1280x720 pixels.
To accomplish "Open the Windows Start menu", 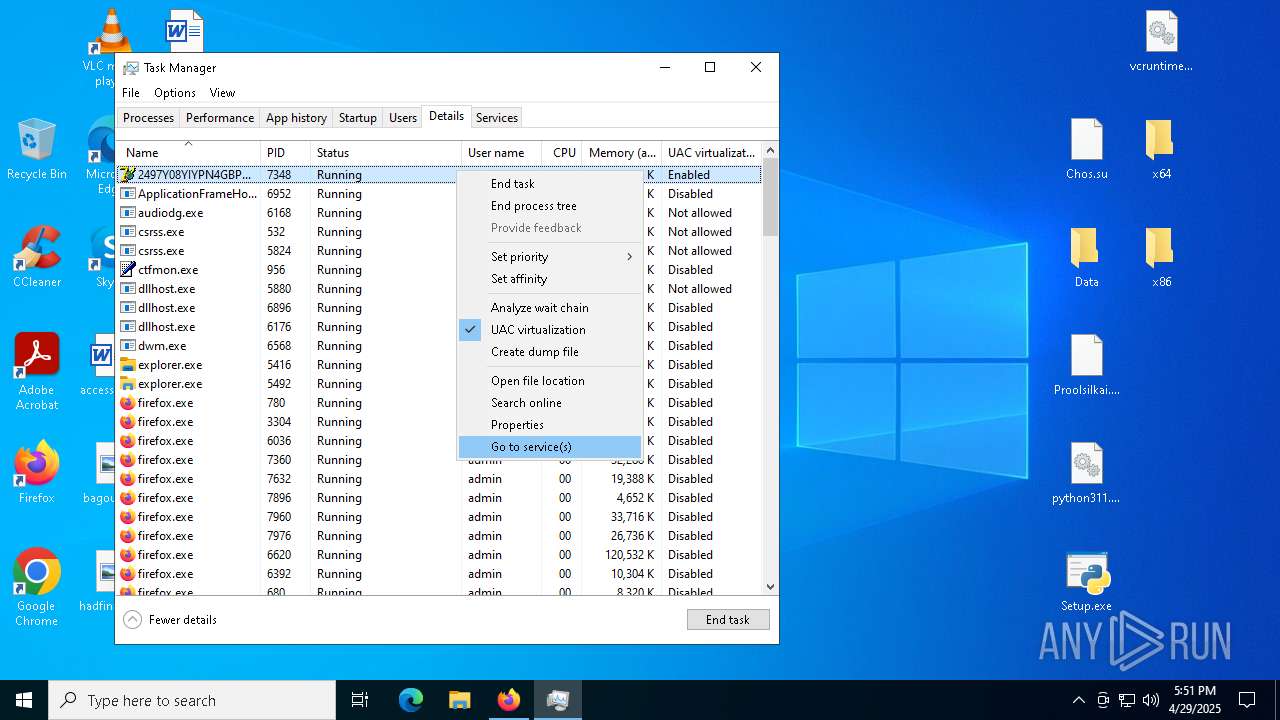I will (24, 700).
